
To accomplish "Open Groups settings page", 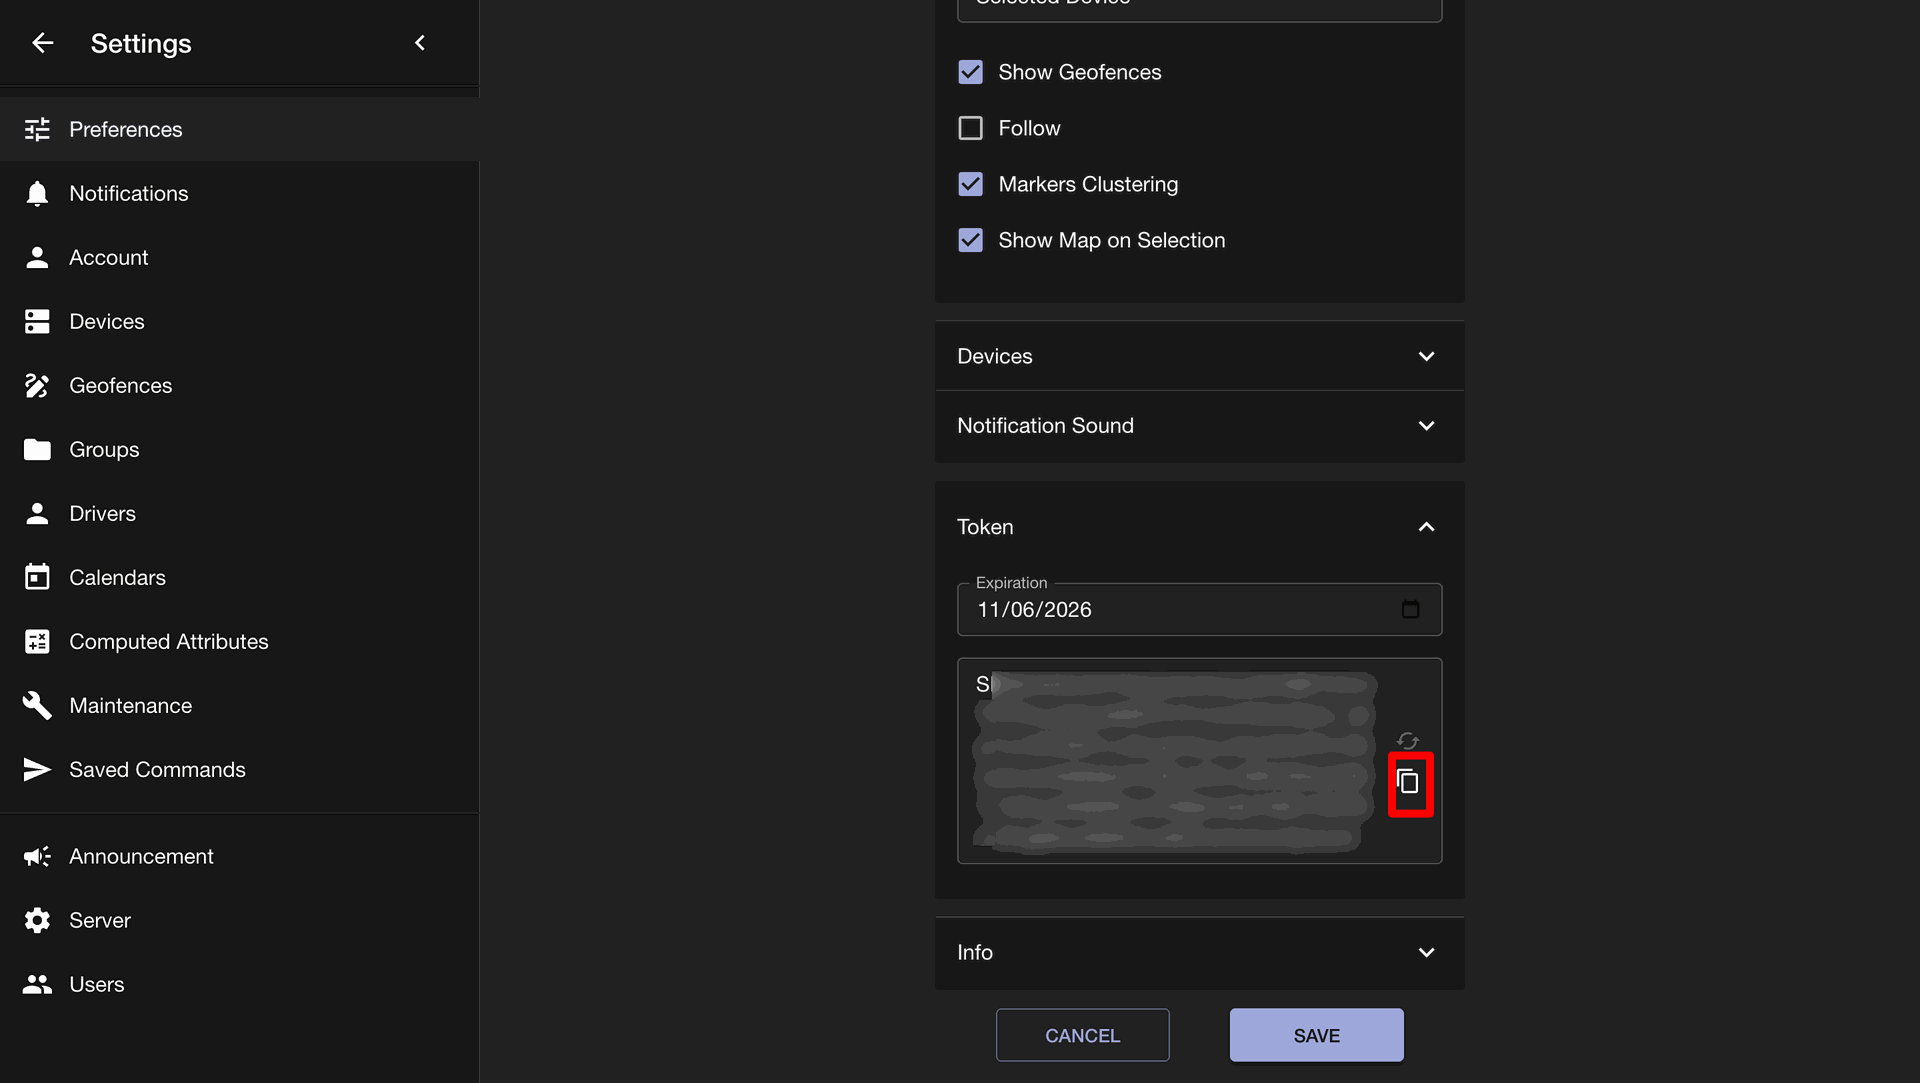I will point(239,449).
